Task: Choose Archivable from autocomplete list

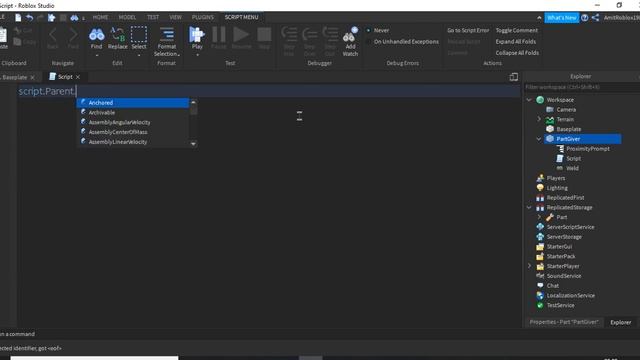Action: coord(133,113)
